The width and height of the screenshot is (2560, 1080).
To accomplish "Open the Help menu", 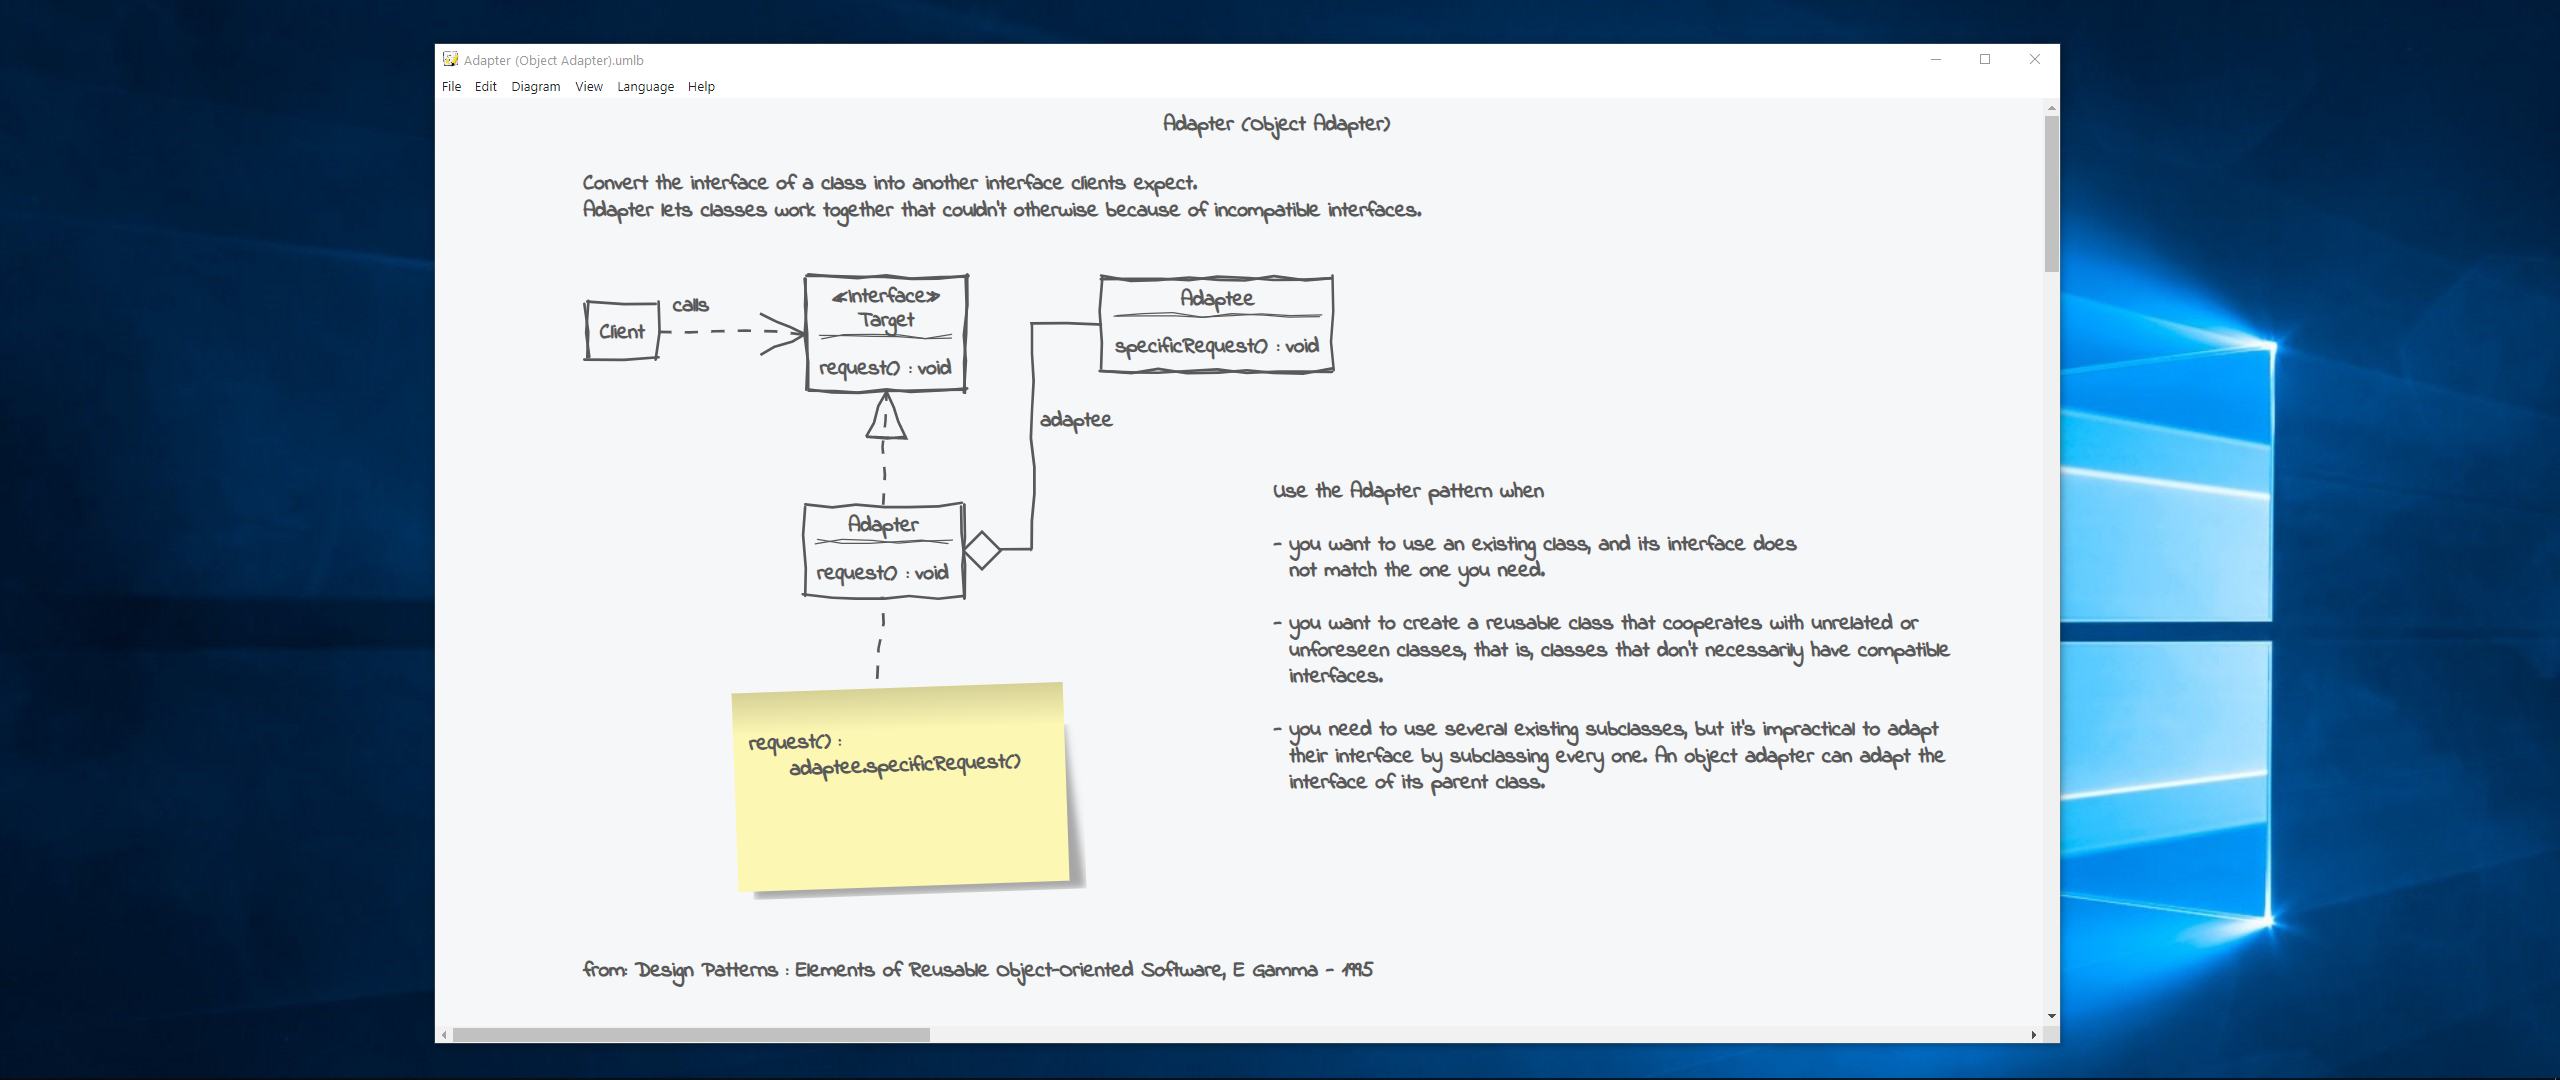I will click(701, 87).
